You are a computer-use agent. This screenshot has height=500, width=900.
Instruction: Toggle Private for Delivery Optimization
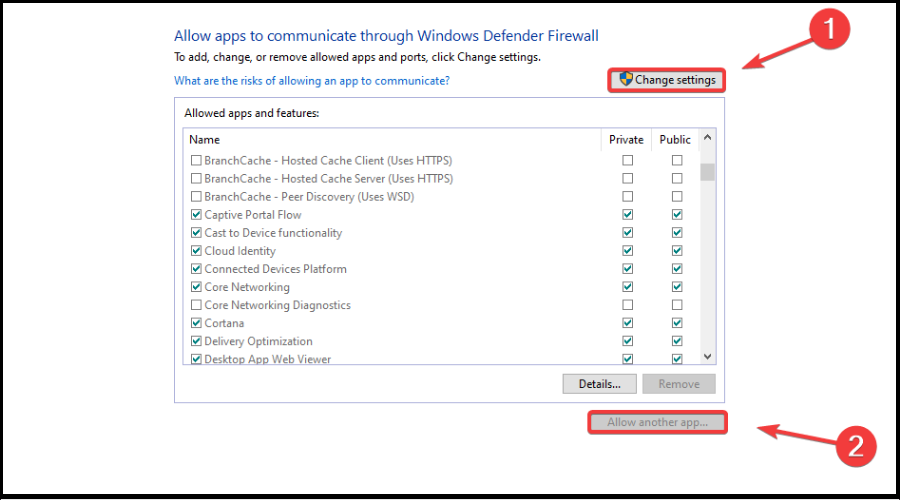[x=627, y=341]
